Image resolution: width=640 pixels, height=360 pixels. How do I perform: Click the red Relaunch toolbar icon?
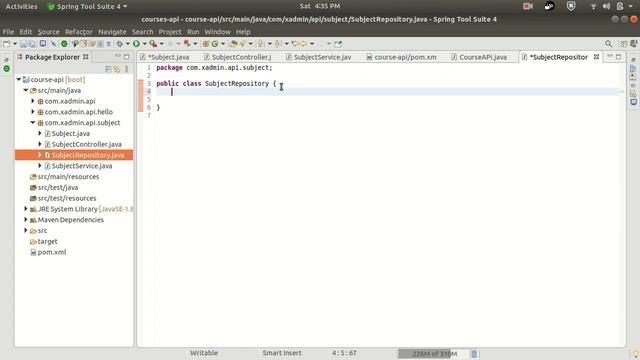point(187,43)
